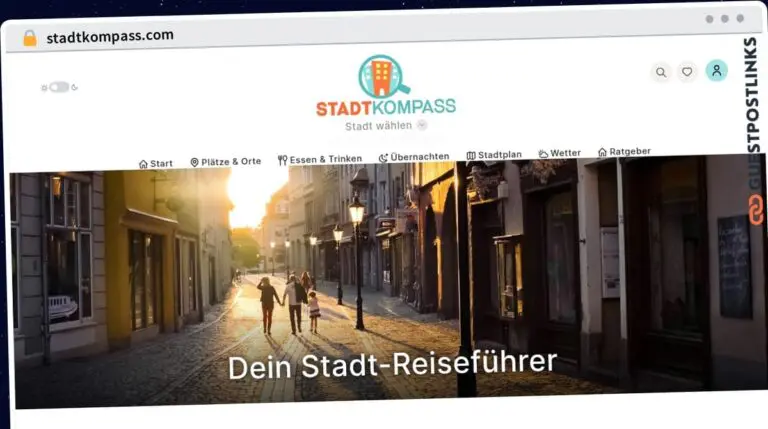Go to the Start menu item
The image size is (768, 429).
[156, 164]
